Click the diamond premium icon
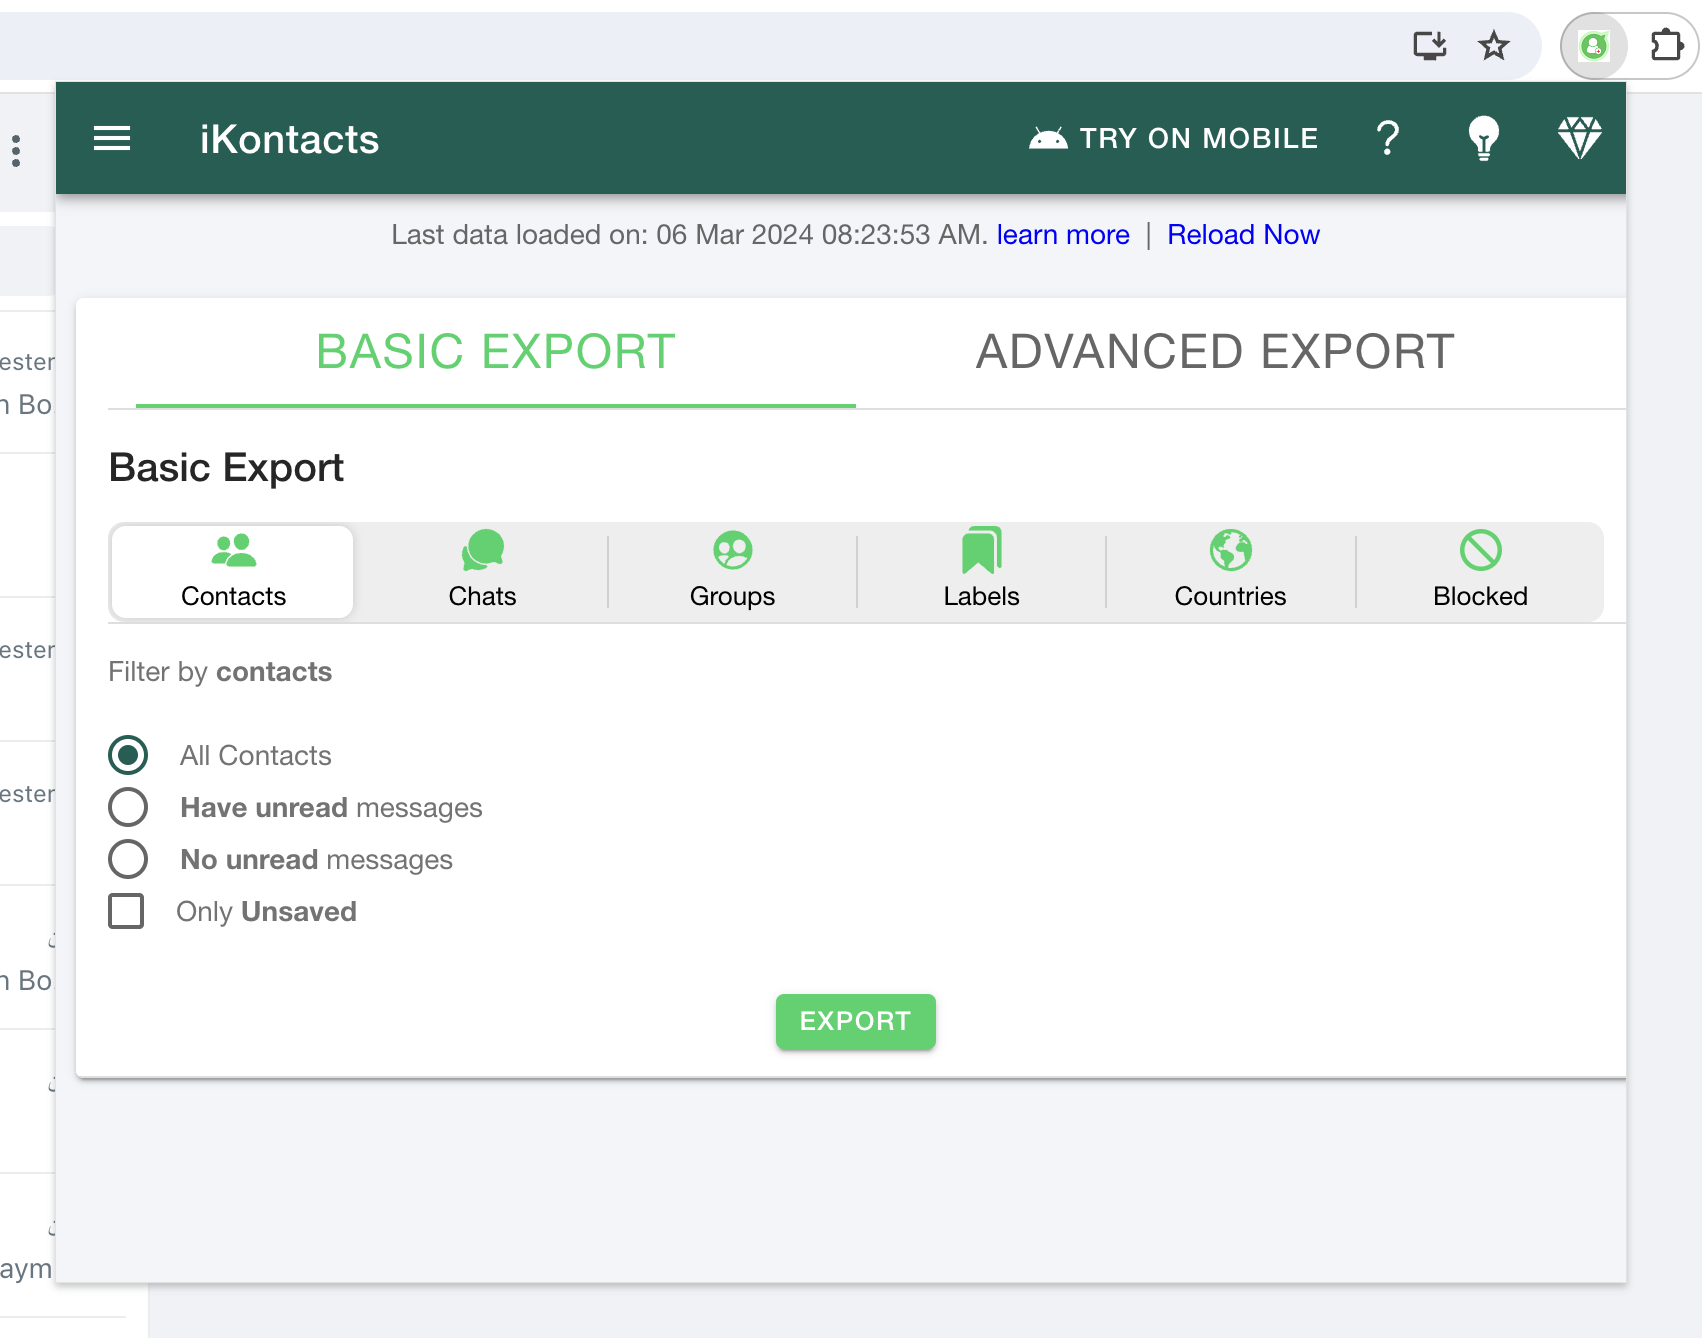1702x1338 pixels. (x=1579, y=138)
